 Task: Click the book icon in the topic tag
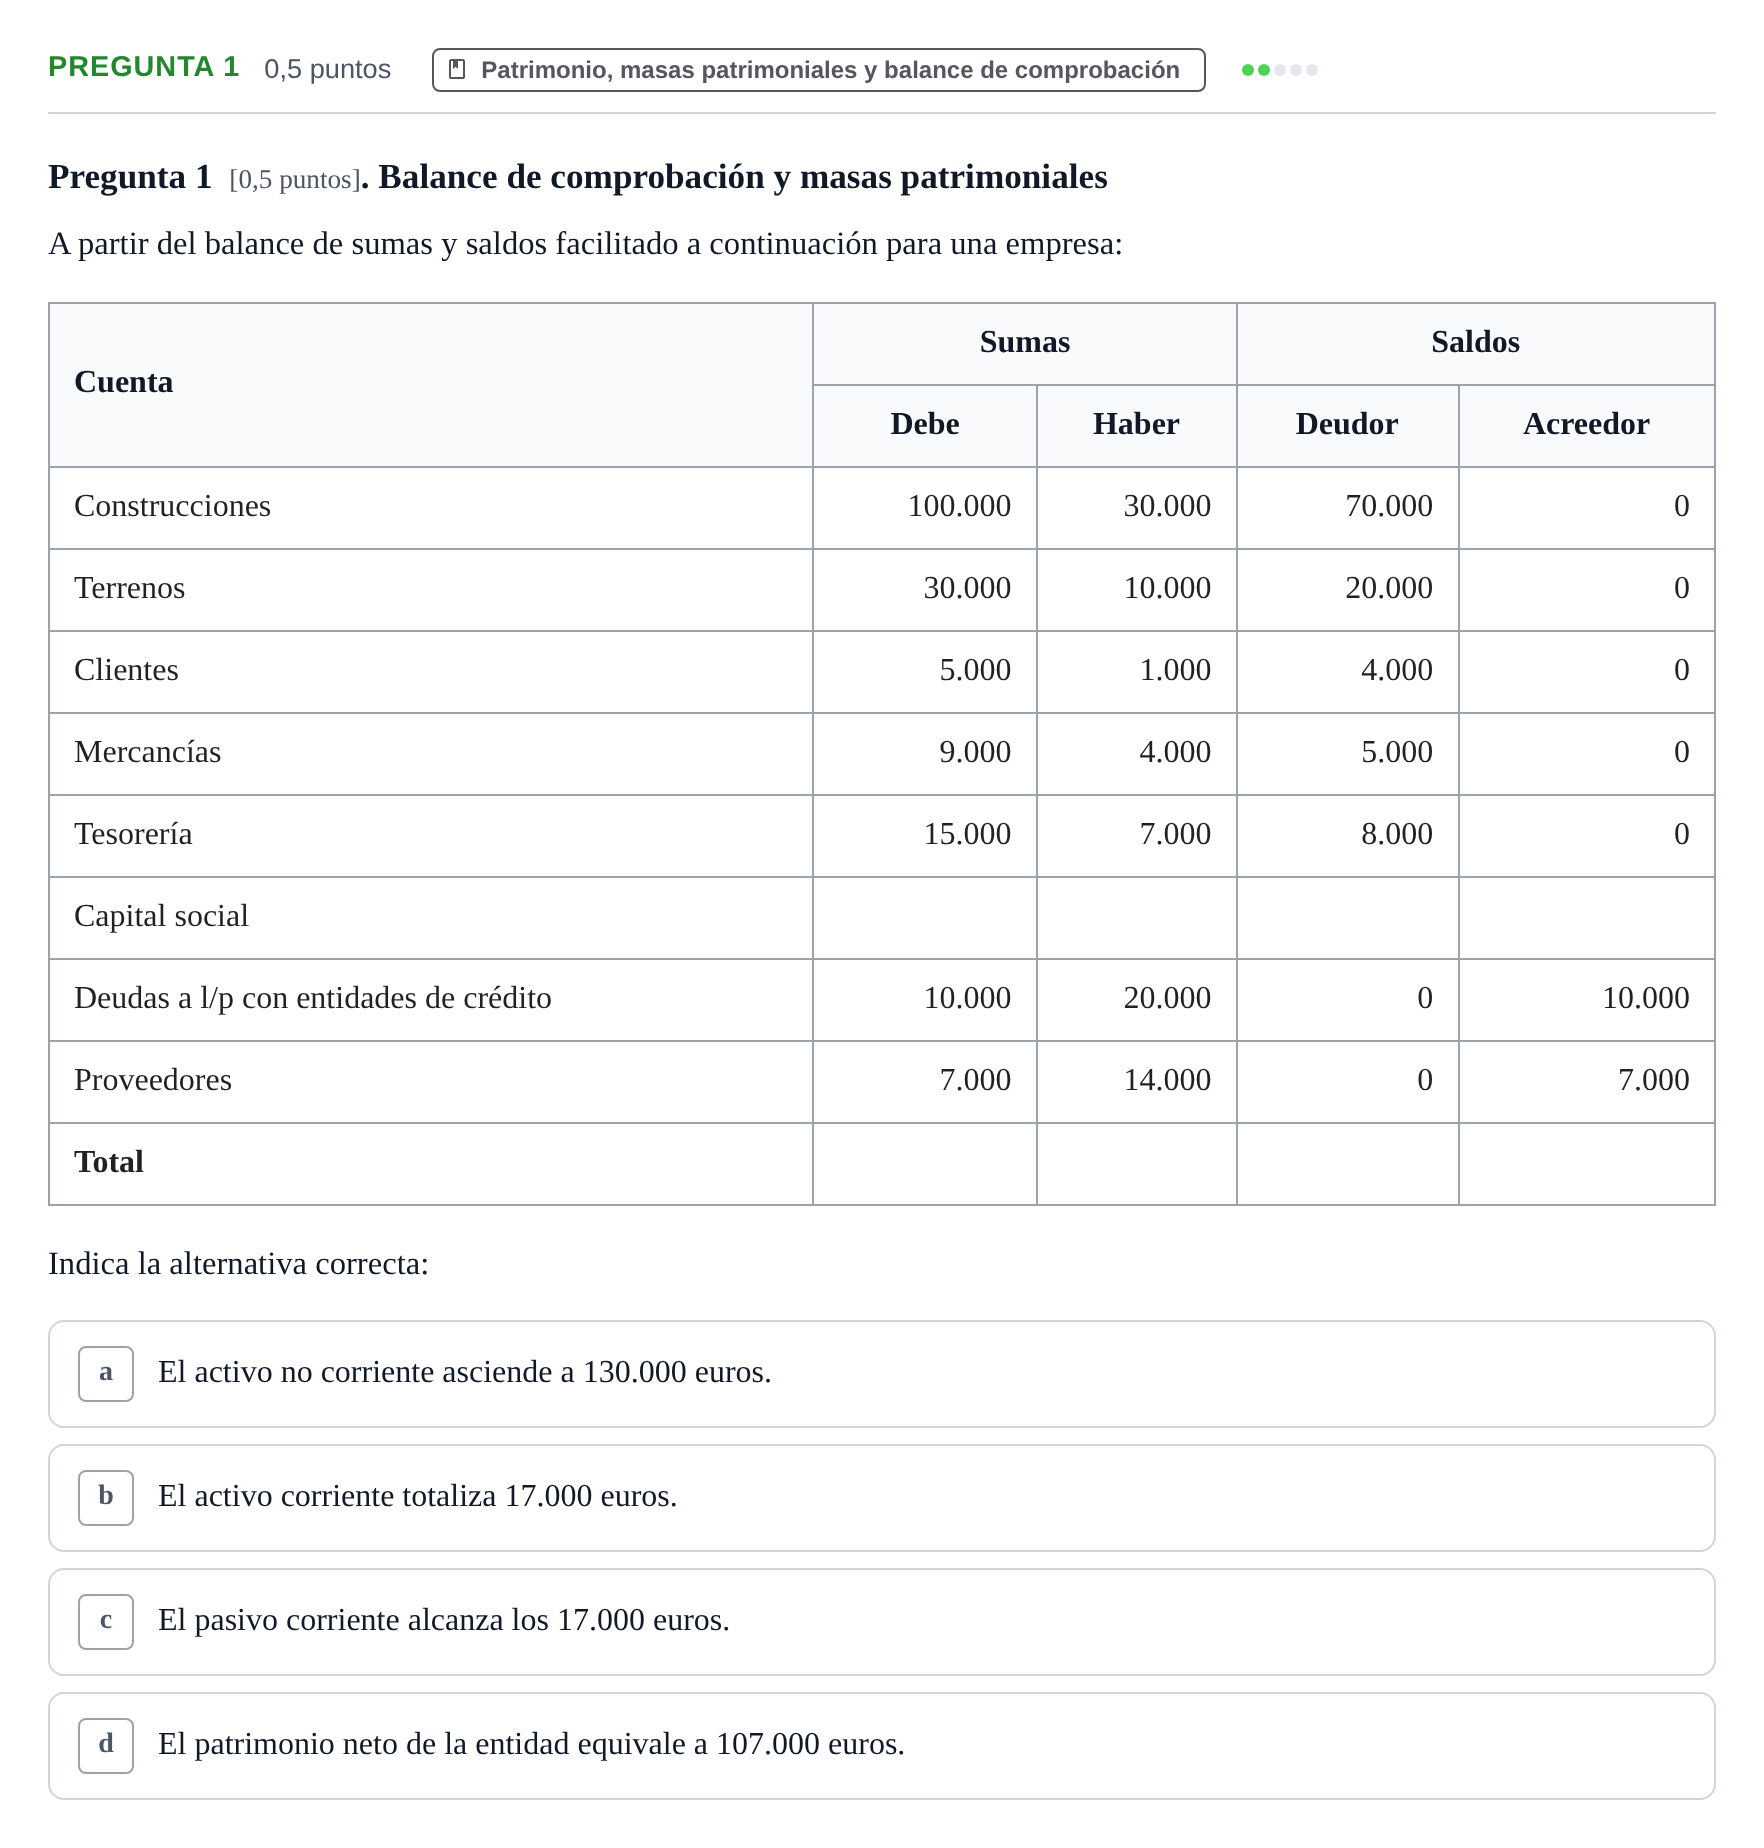[457, 69]
